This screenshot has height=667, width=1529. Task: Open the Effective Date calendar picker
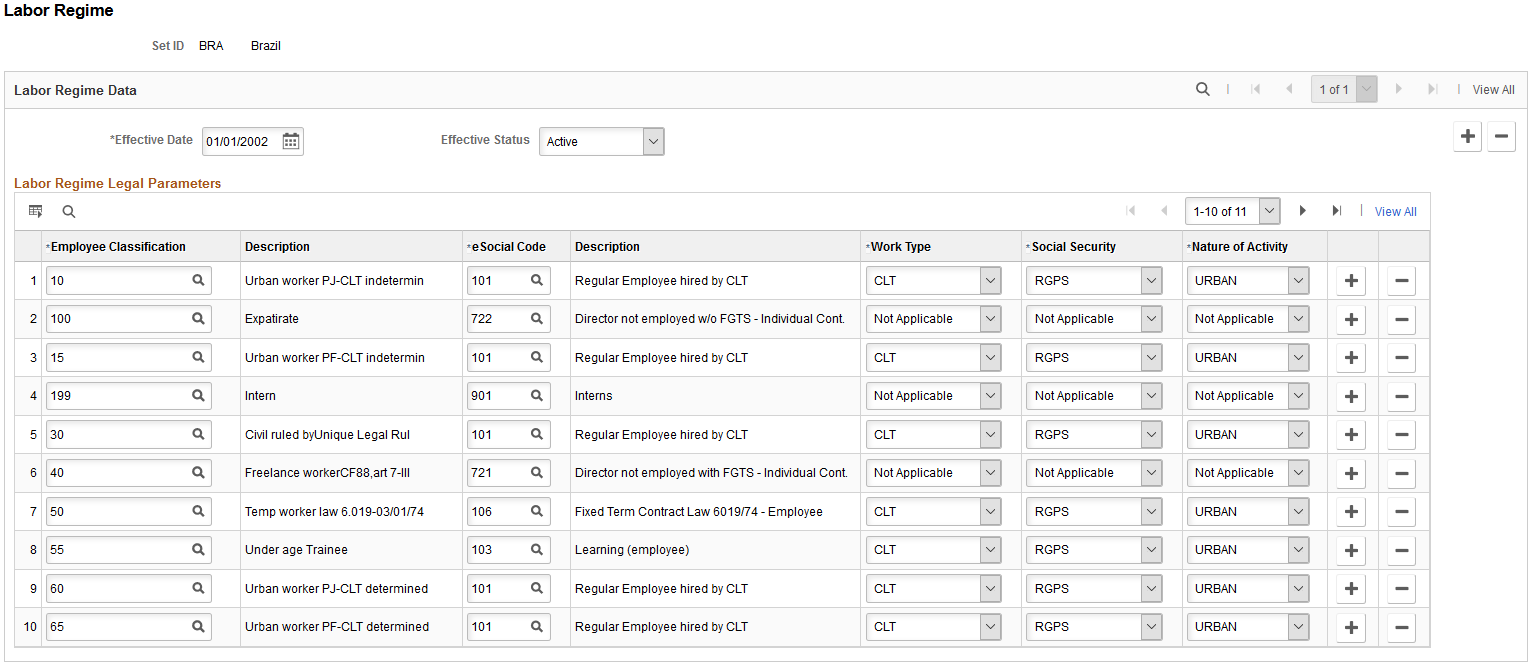pos(291,142)
